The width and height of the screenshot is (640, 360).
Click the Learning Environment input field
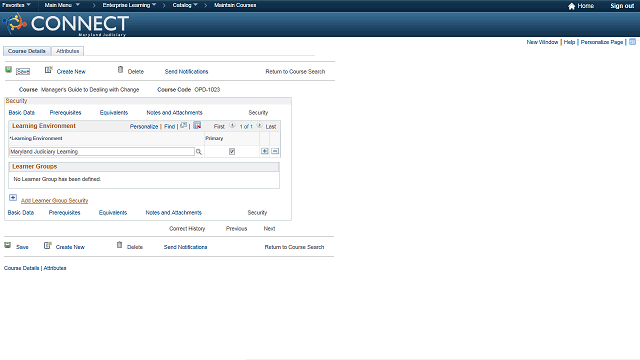click(102, 151)
